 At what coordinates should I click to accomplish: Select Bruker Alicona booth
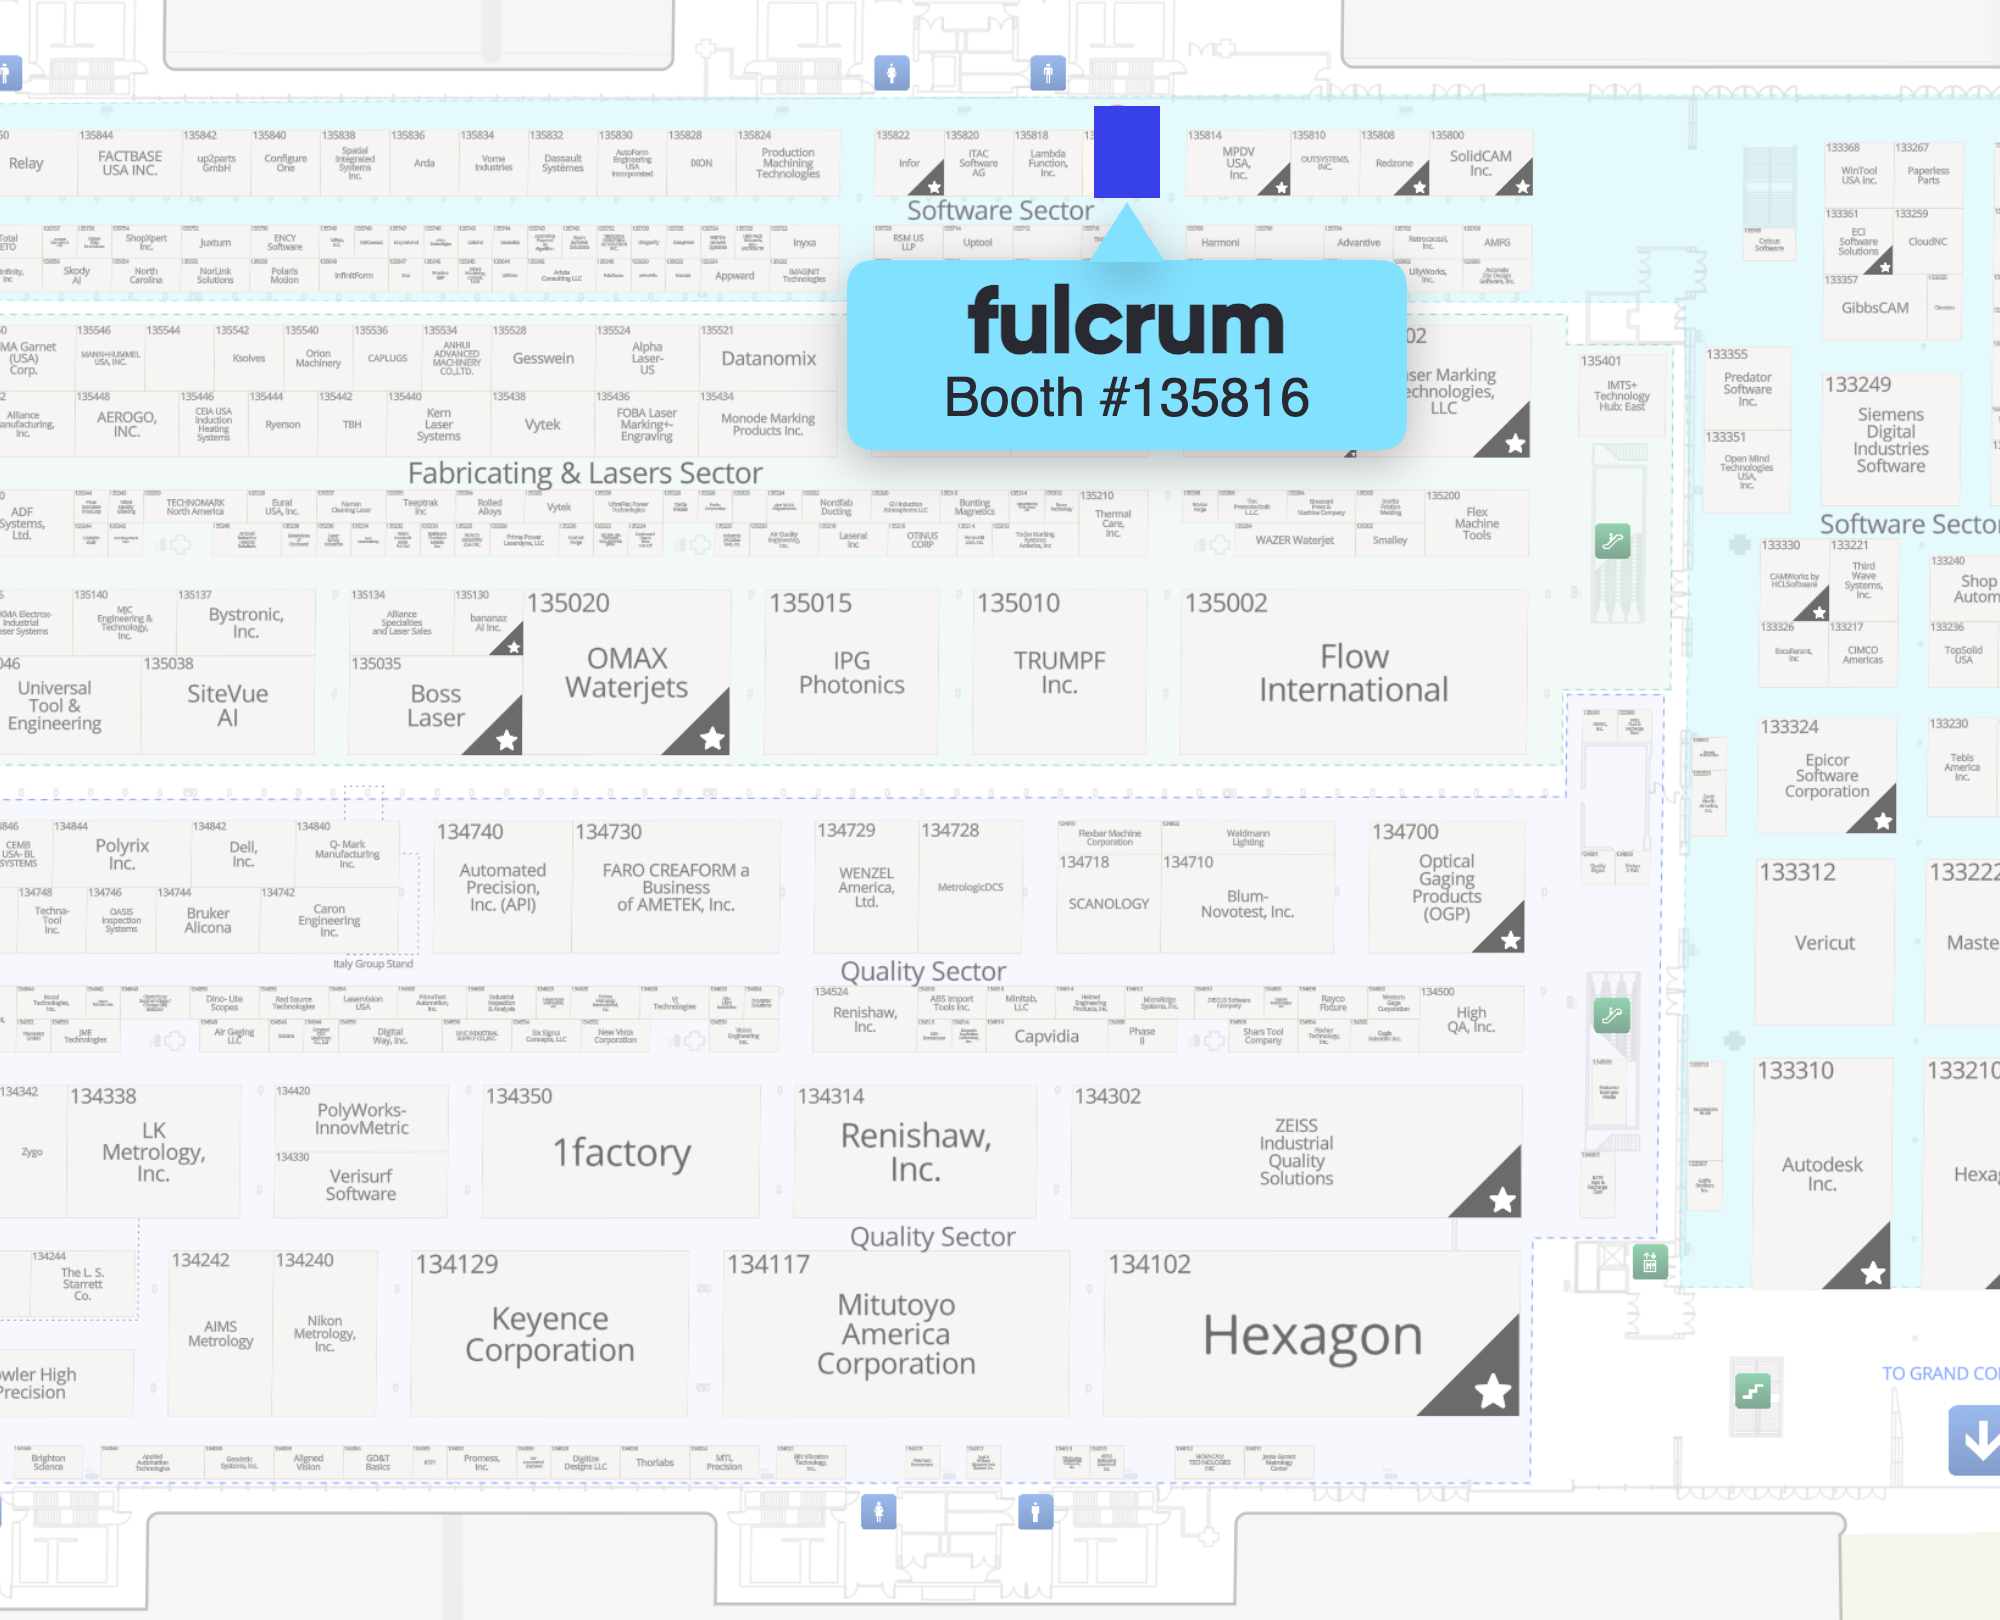[x=207, y=919]
